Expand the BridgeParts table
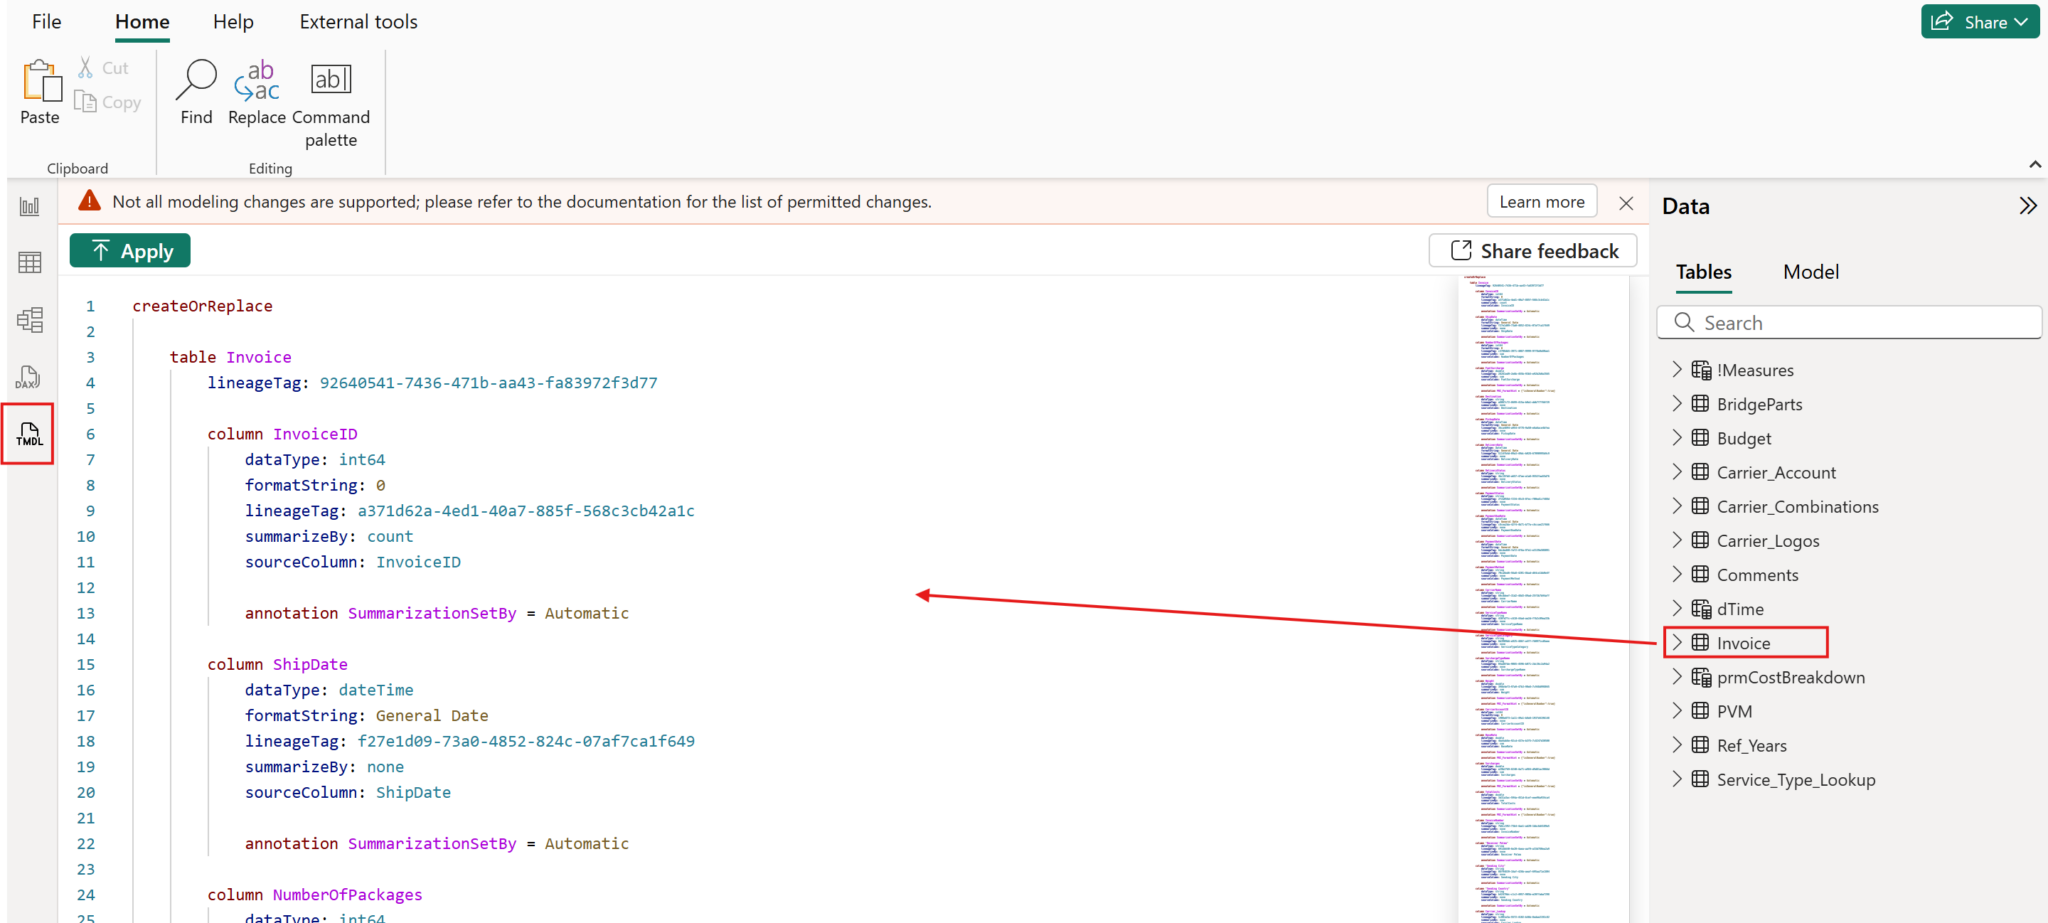 click(x=1677, y=404)
